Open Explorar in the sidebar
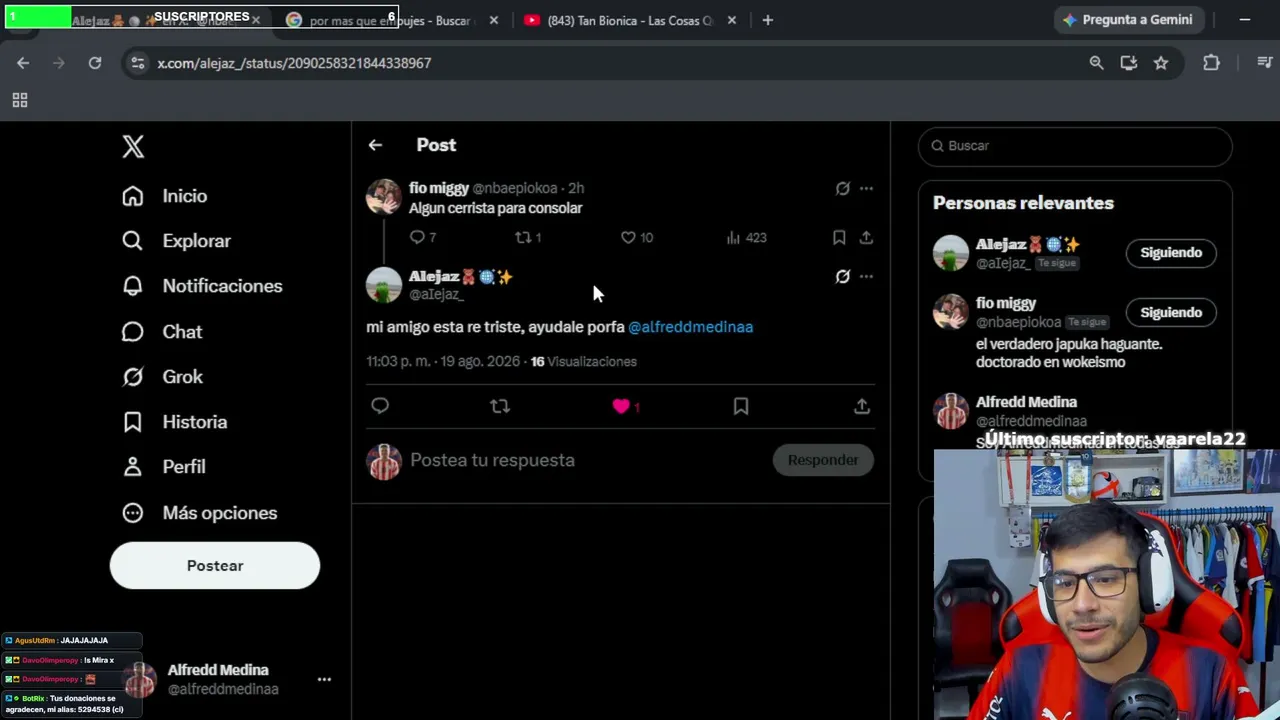The image size is (1280, 720). click(176, 241)
